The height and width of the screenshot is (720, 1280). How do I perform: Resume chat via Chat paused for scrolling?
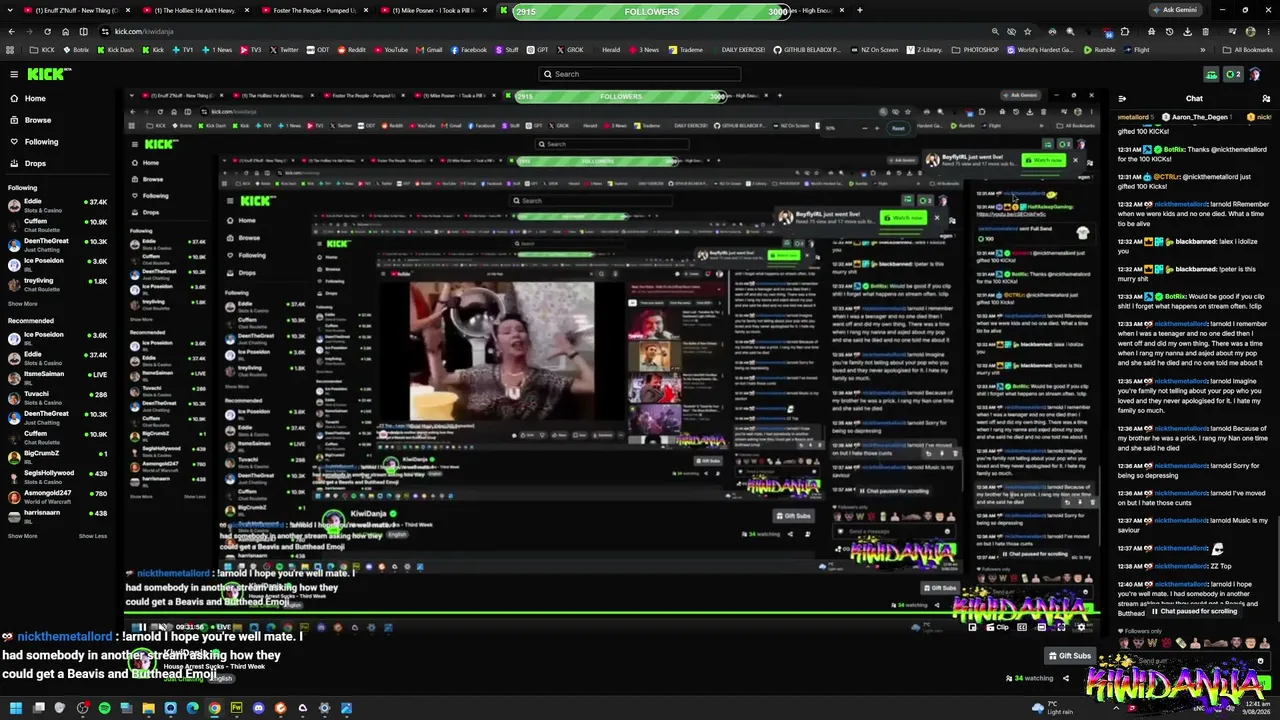coord(1194,612)
